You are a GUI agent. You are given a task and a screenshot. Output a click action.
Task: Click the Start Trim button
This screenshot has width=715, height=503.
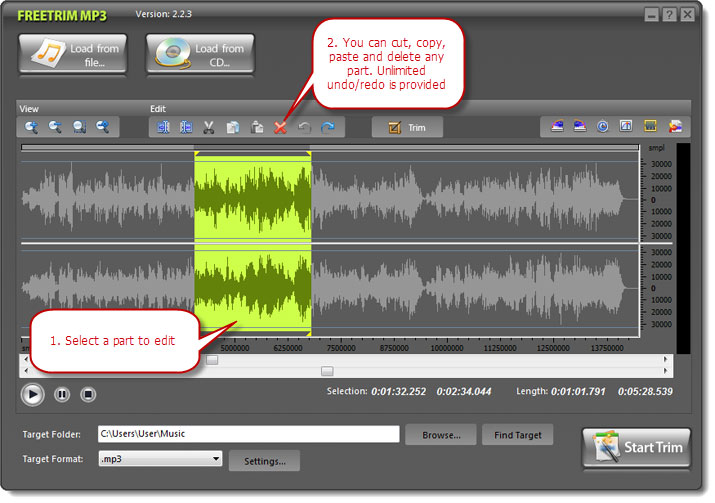tap(637, 447)
